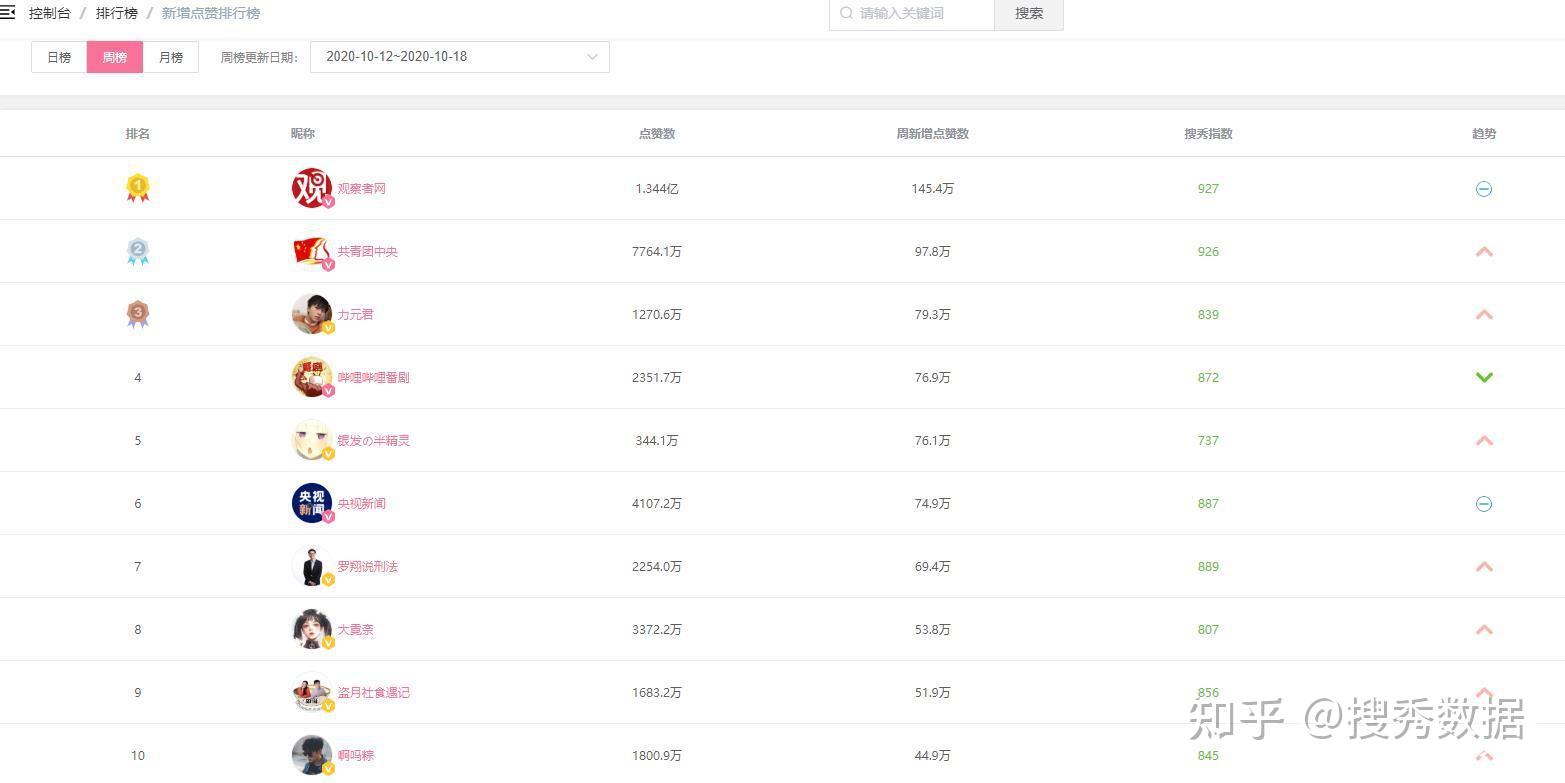This screenshot has height=783, width=1565.
Task: Click the flat trend icon for 观察者网
Action: click(x=1484, y=188)
